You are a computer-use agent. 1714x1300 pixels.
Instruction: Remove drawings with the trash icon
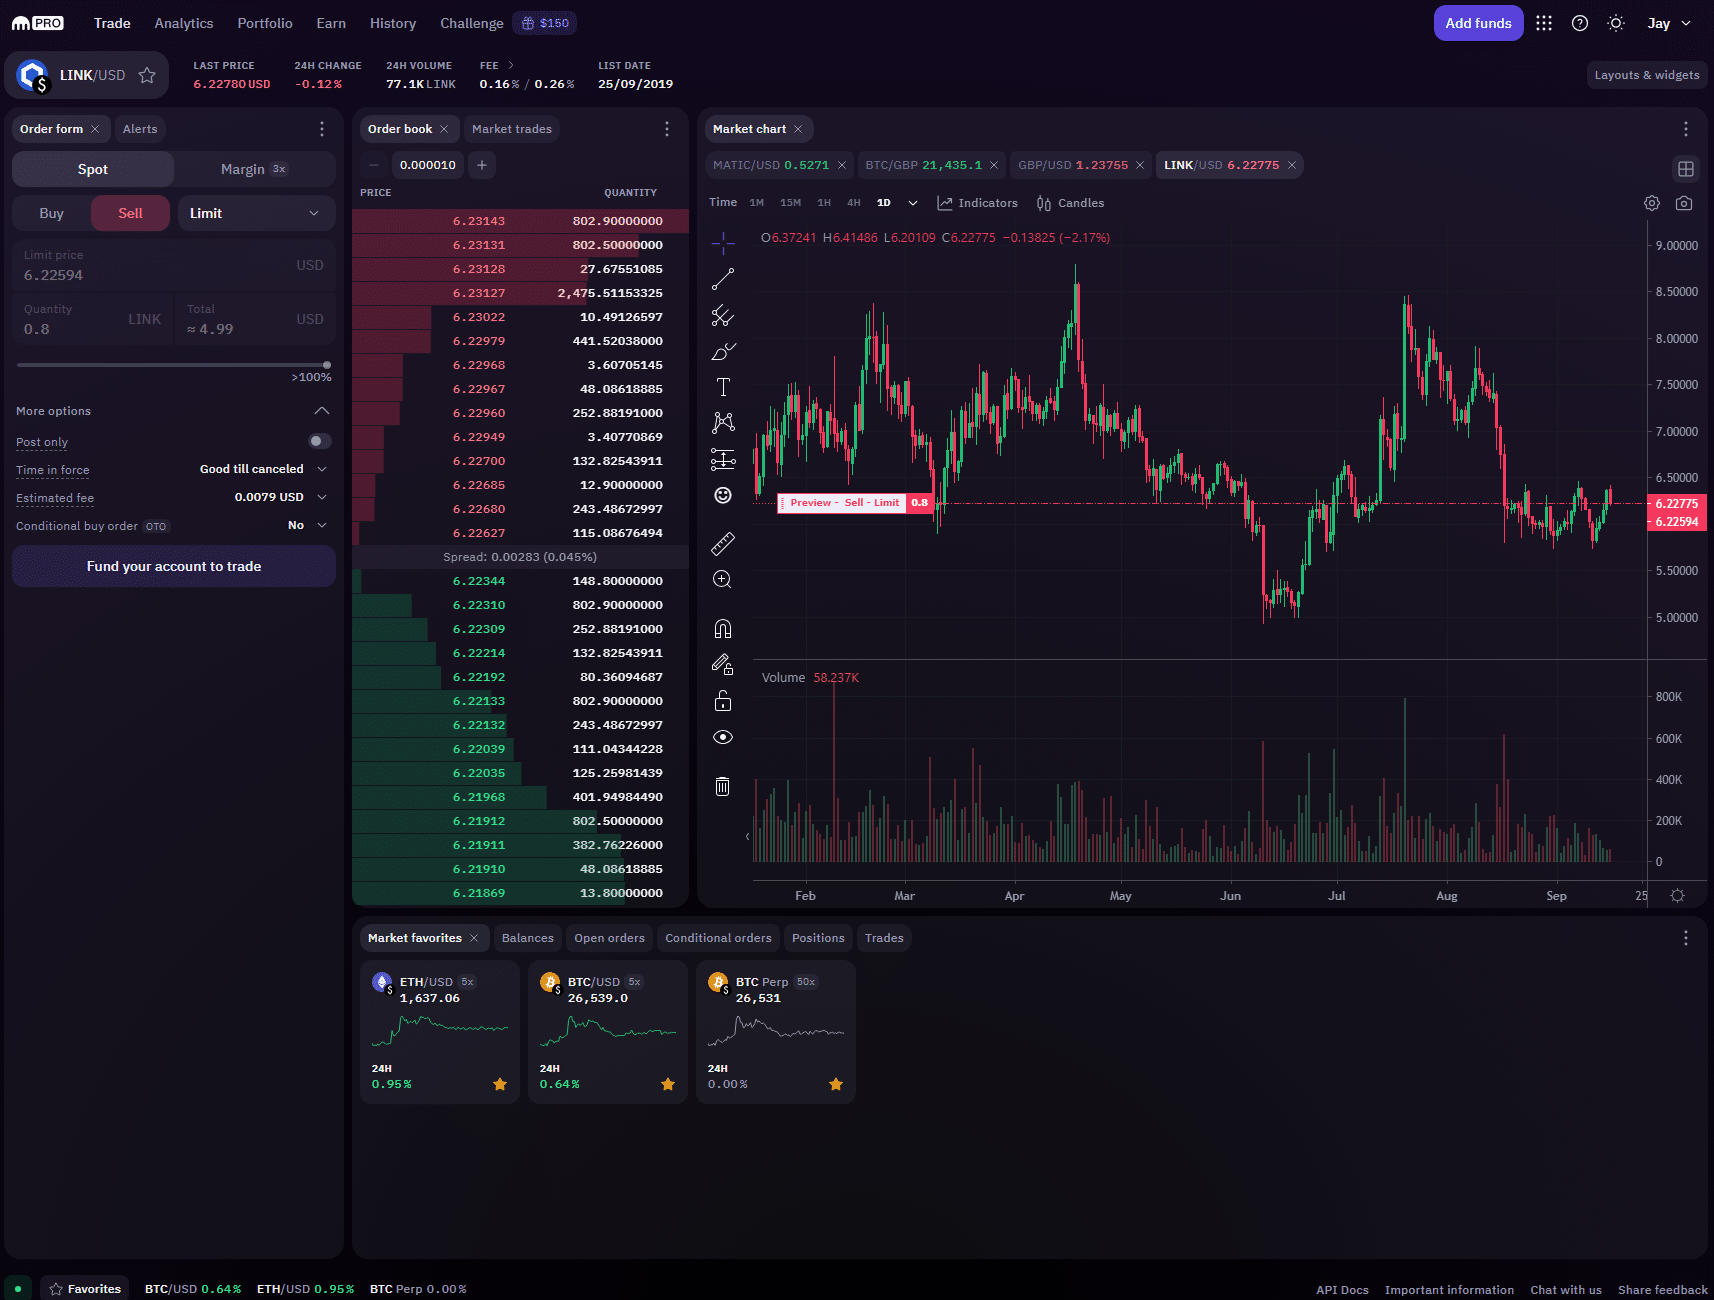(x=723, y=786)
